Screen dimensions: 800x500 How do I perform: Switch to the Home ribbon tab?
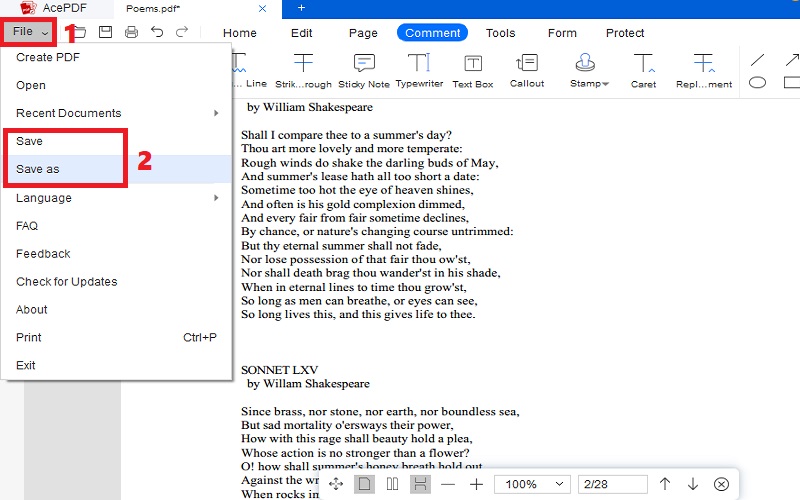[x=240, y=33]
